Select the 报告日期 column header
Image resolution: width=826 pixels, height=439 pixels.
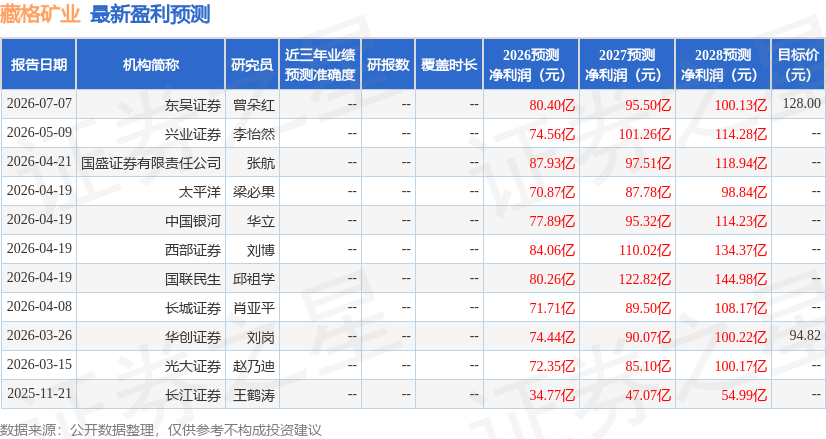click(38, 64)
